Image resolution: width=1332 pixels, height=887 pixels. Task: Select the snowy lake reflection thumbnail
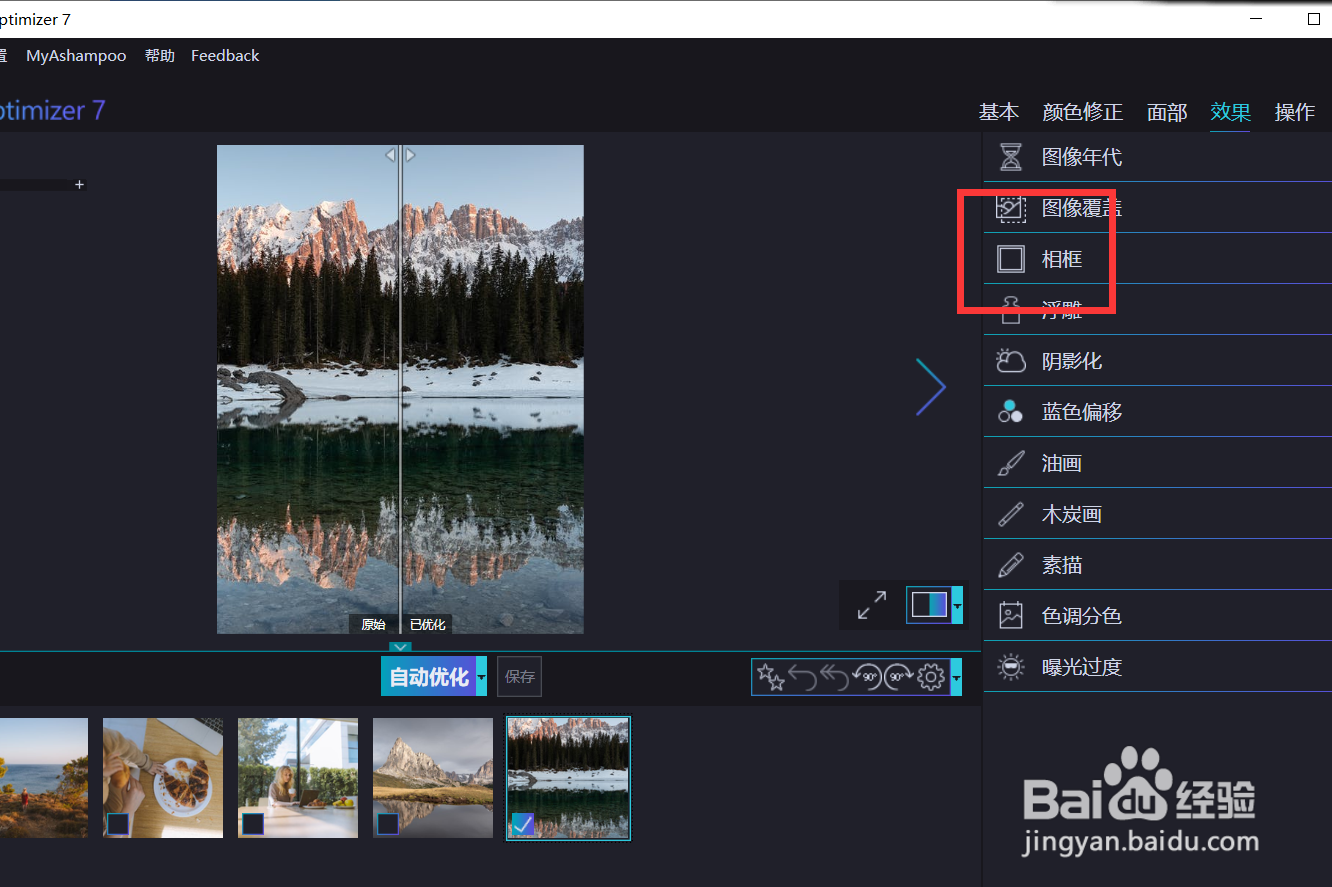click(x=568, y=778)
